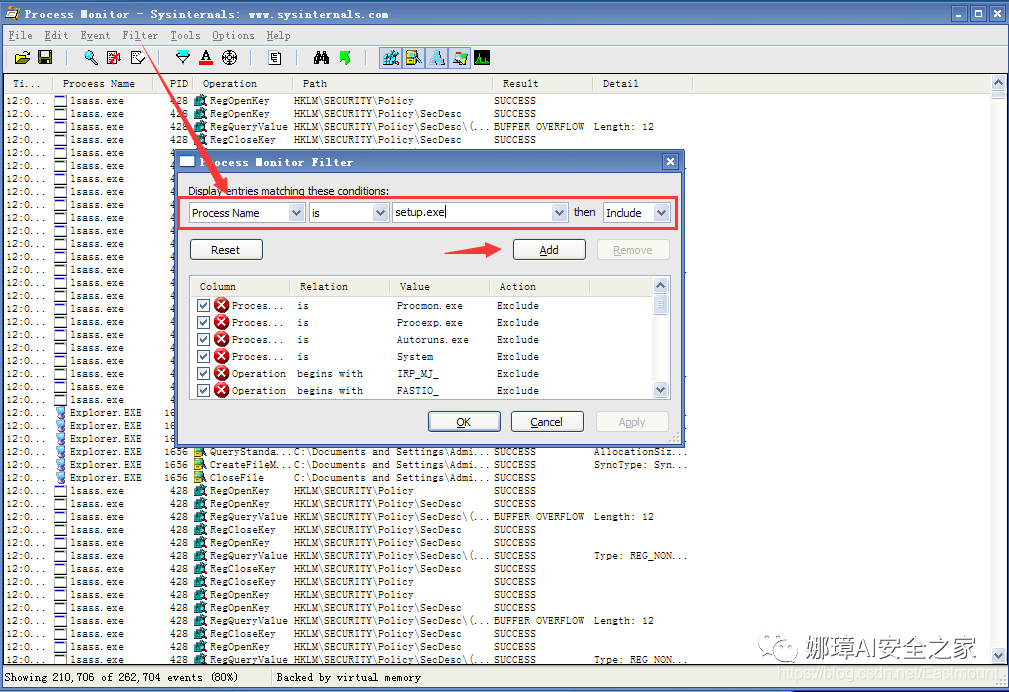1009x692 pixels.
Task: Click the Operation column header in main list
Action: [241, 84]
